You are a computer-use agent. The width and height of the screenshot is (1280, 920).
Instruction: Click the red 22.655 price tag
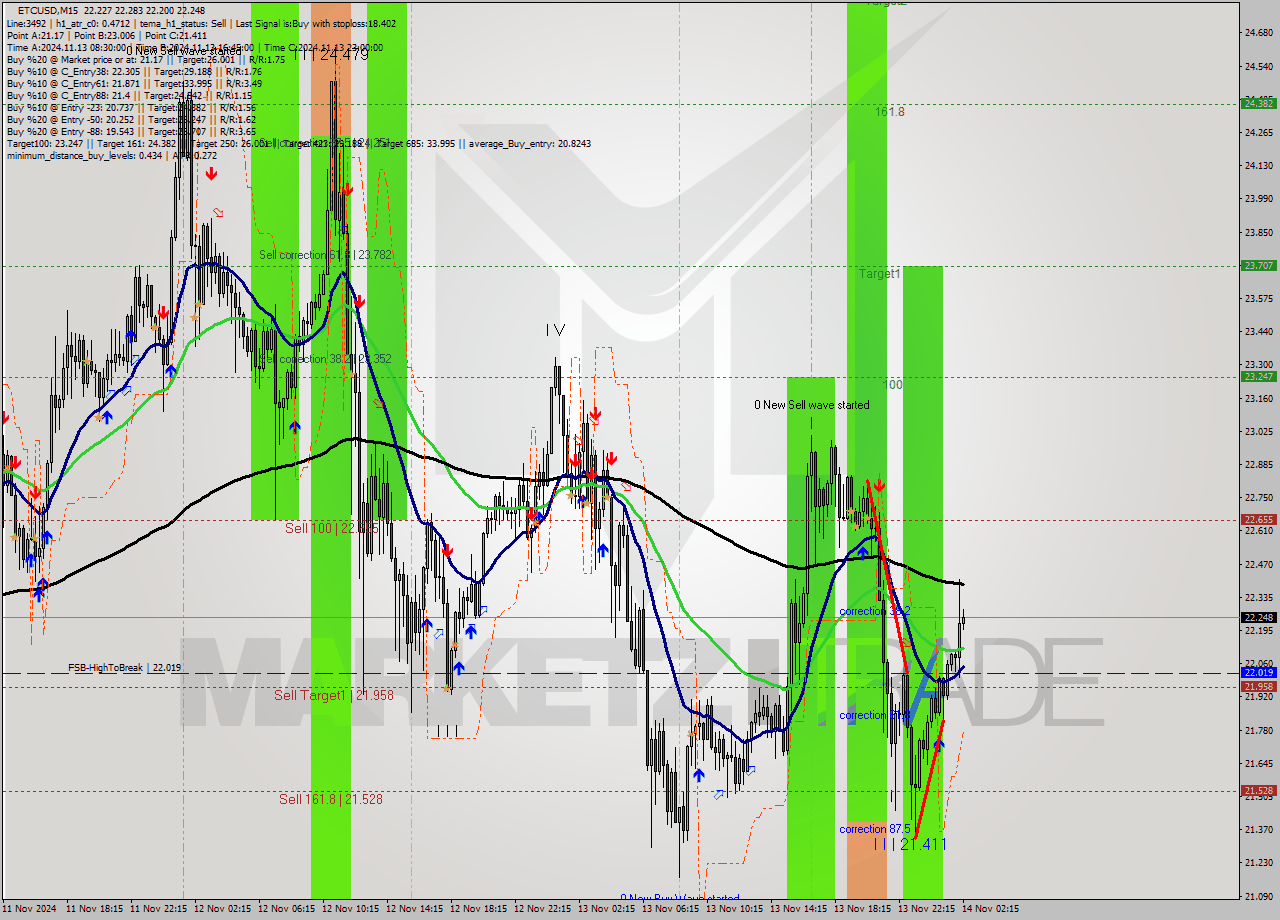click(x=1258, y=519)
